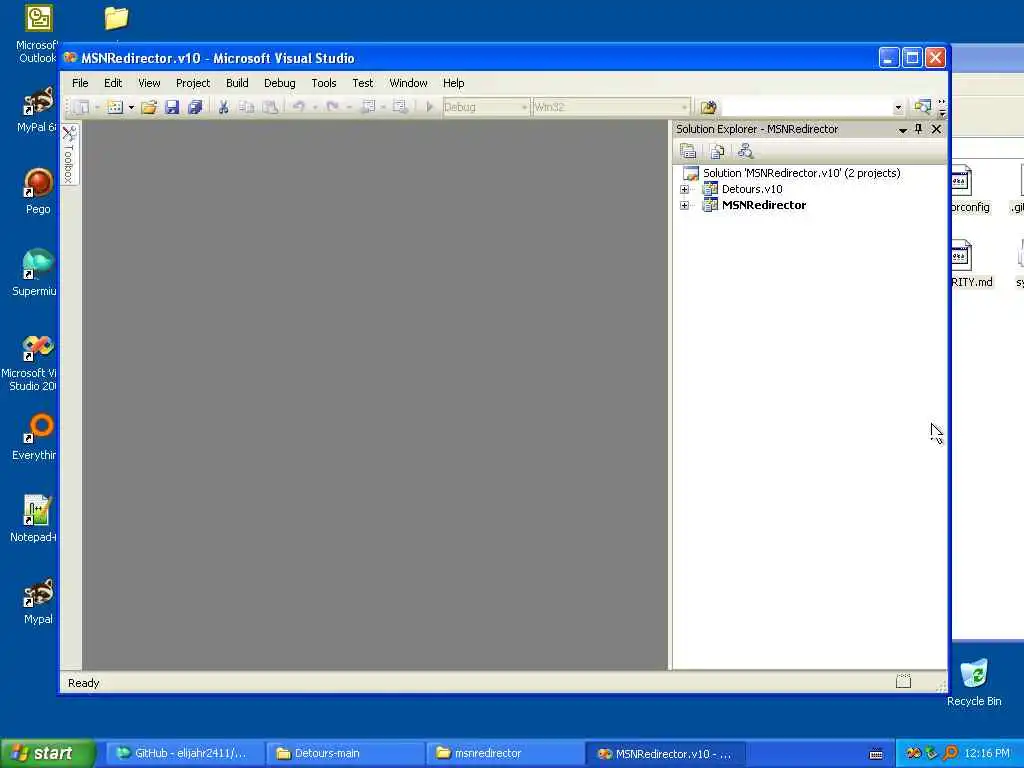Open the Help menu
1024x768 pixels.
click(x=453, y=83)
